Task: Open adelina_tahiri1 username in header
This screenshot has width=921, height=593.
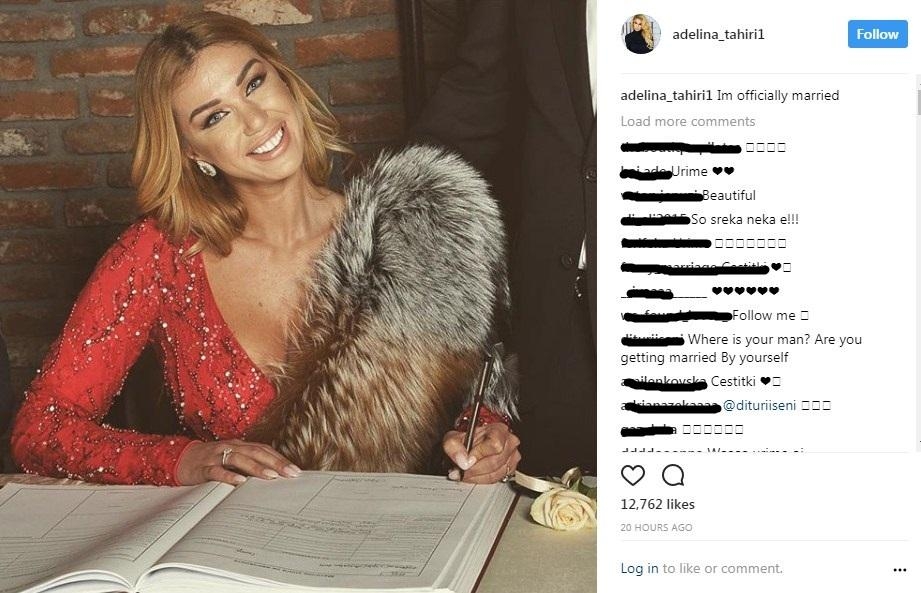Action: (x=718, y=35)
